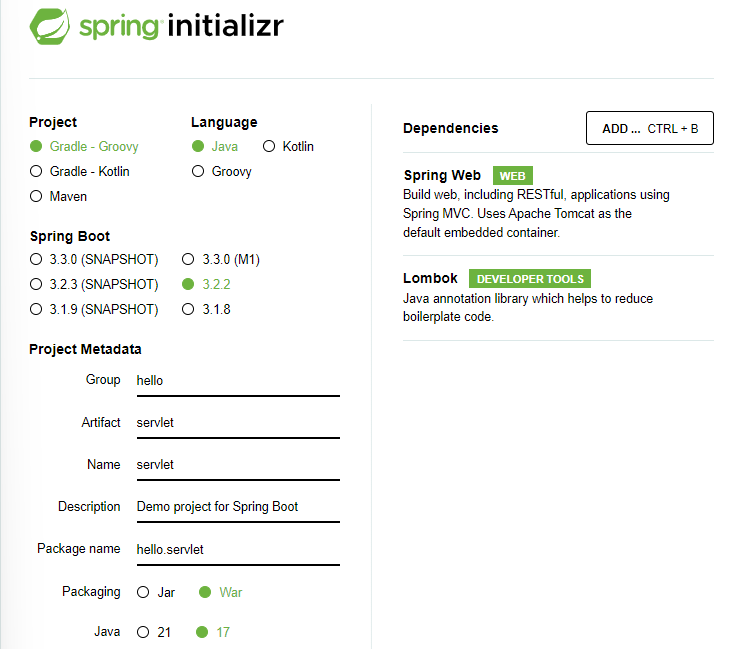Click the Dependencies heading
Screen dimensions: 729x649
point(451,128)
